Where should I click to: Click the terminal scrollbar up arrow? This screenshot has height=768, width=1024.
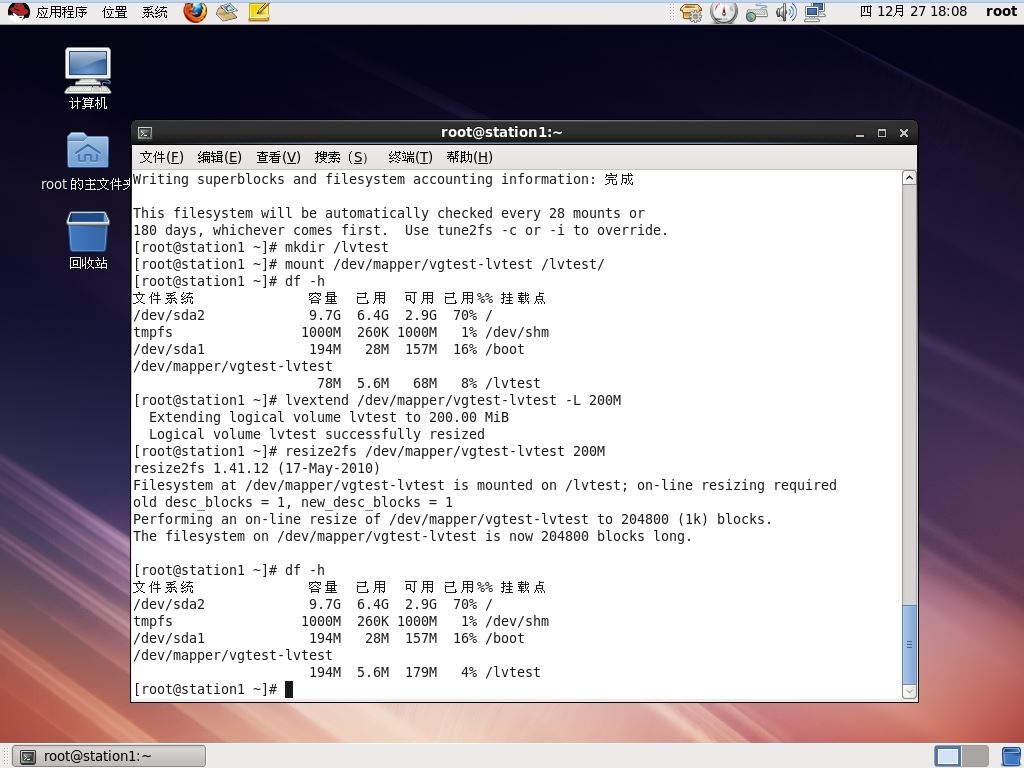tap(909, 178)
